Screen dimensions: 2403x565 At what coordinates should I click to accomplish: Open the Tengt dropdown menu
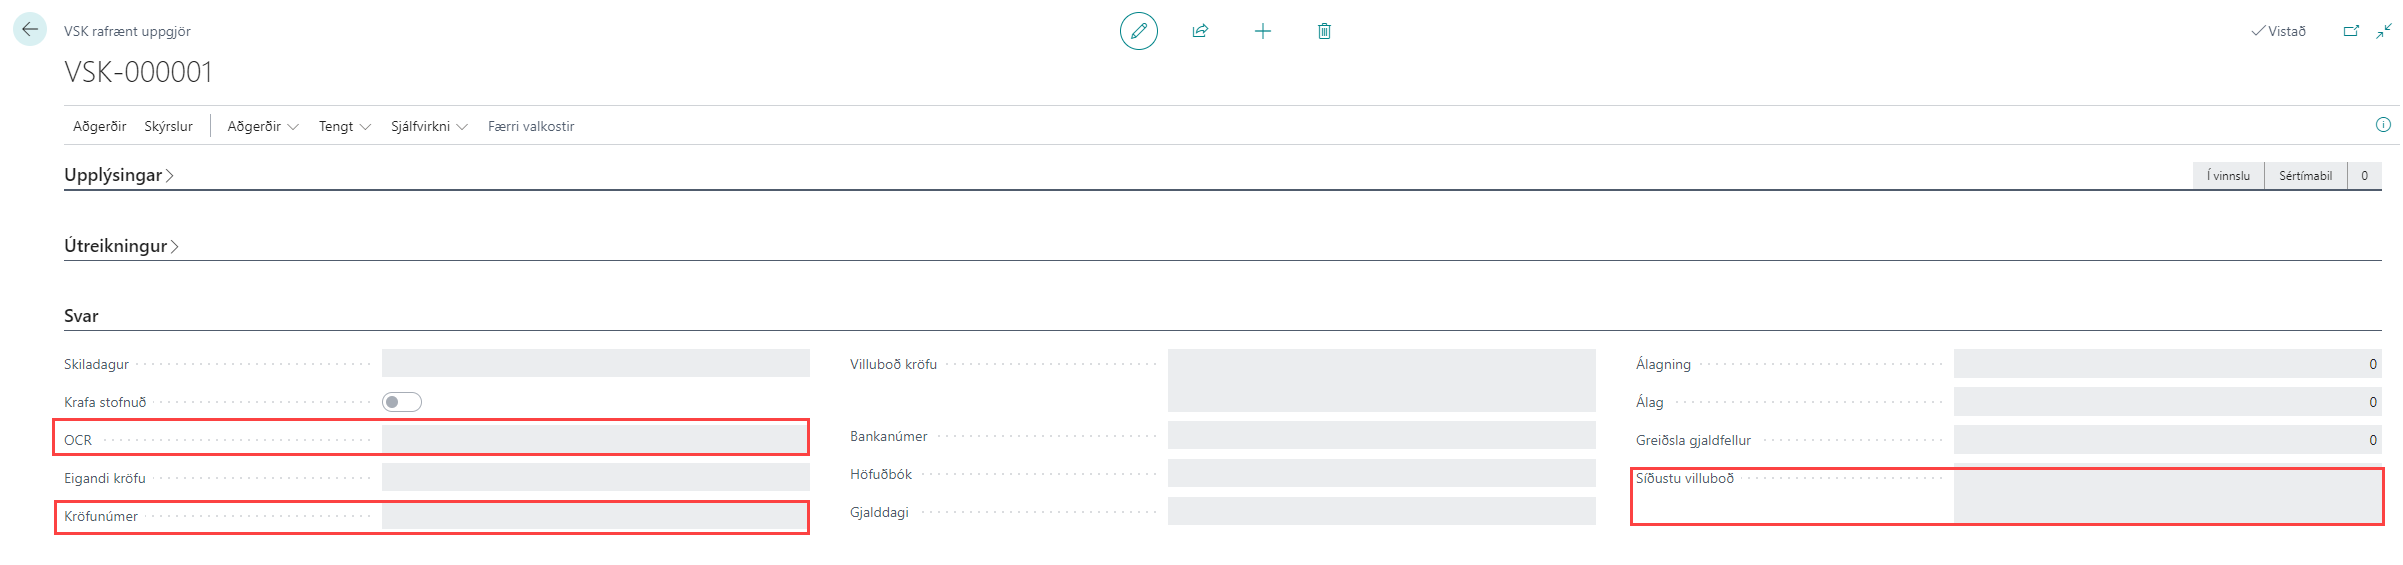click(x=344, y=126)
